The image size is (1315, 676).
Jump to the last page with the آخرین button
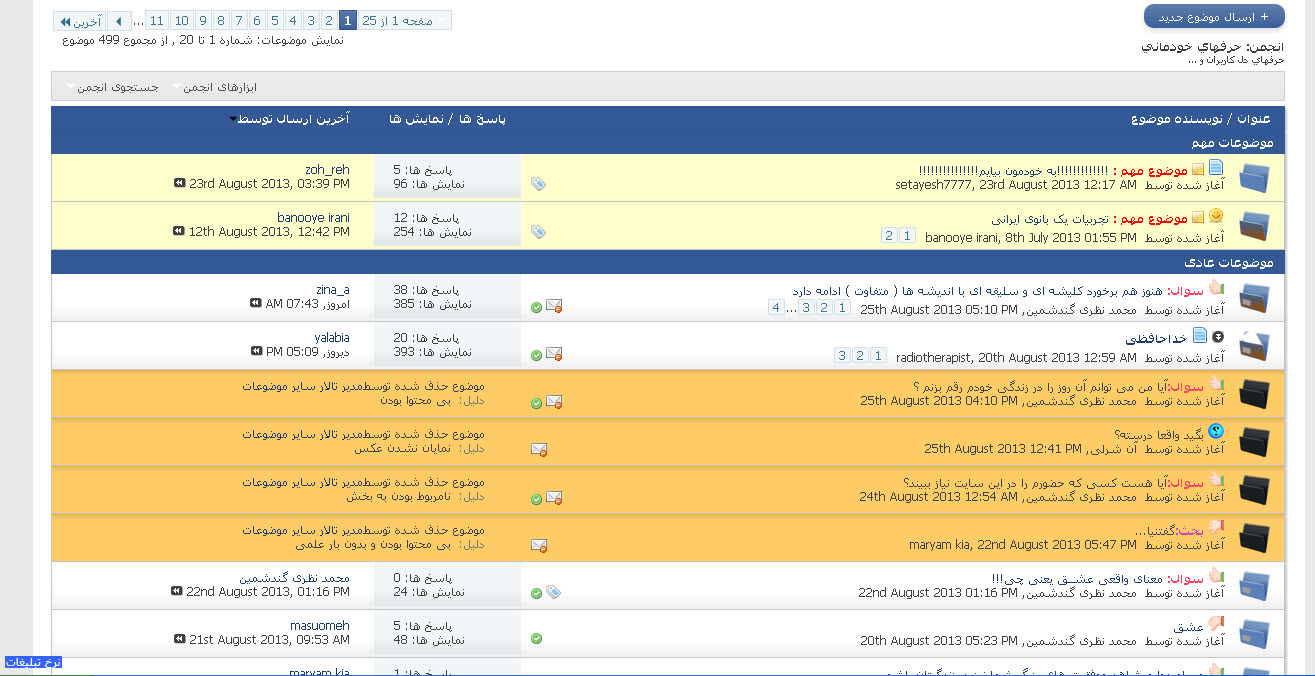[x=79, y=20]
